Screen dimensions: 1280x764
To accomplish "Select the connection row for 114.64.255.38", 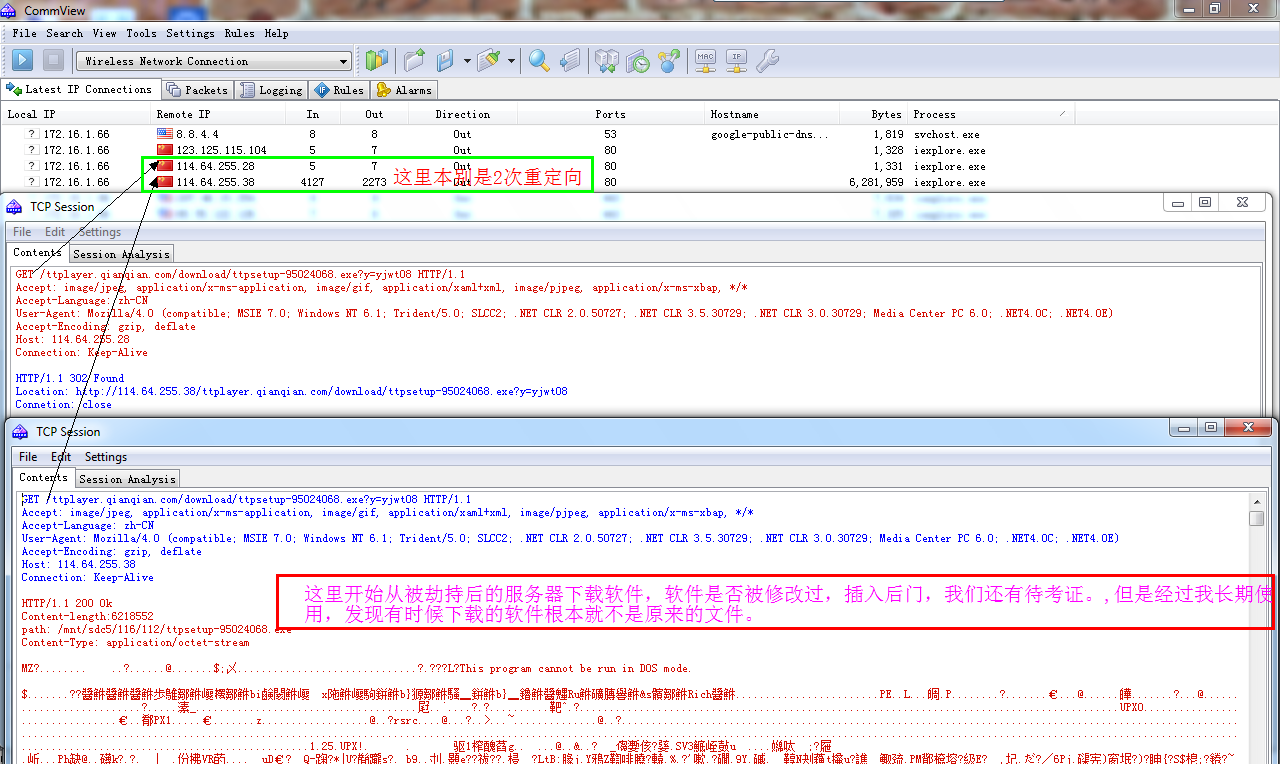I will [x=538, y=182].
